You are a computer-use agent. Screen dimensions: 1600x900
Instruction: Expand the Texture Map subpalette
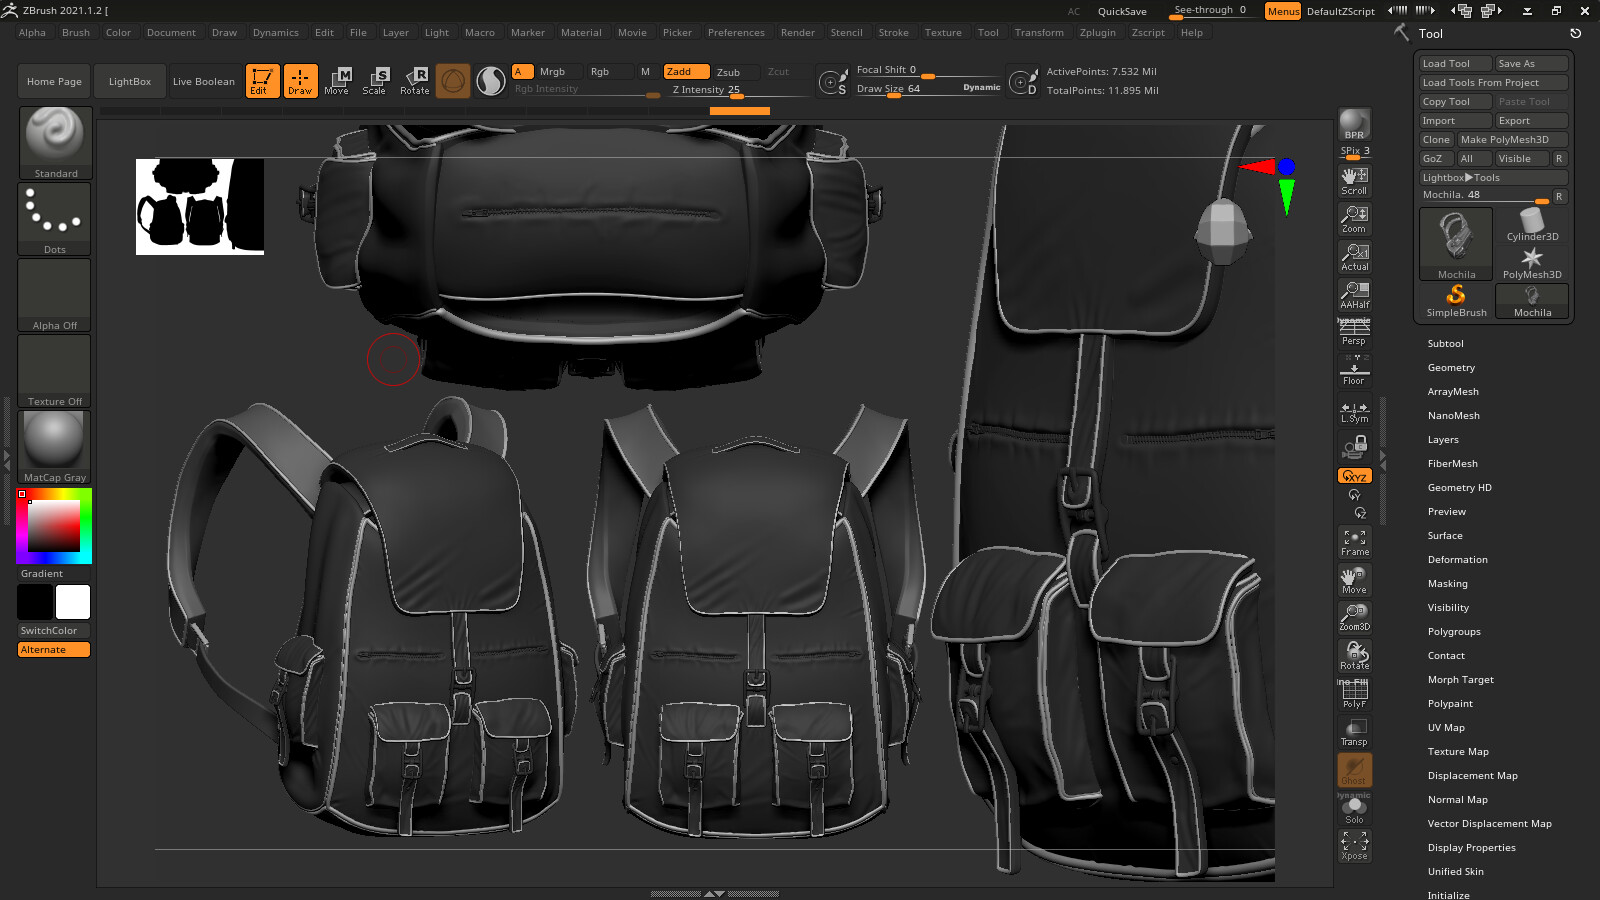tap(1458, 751)
